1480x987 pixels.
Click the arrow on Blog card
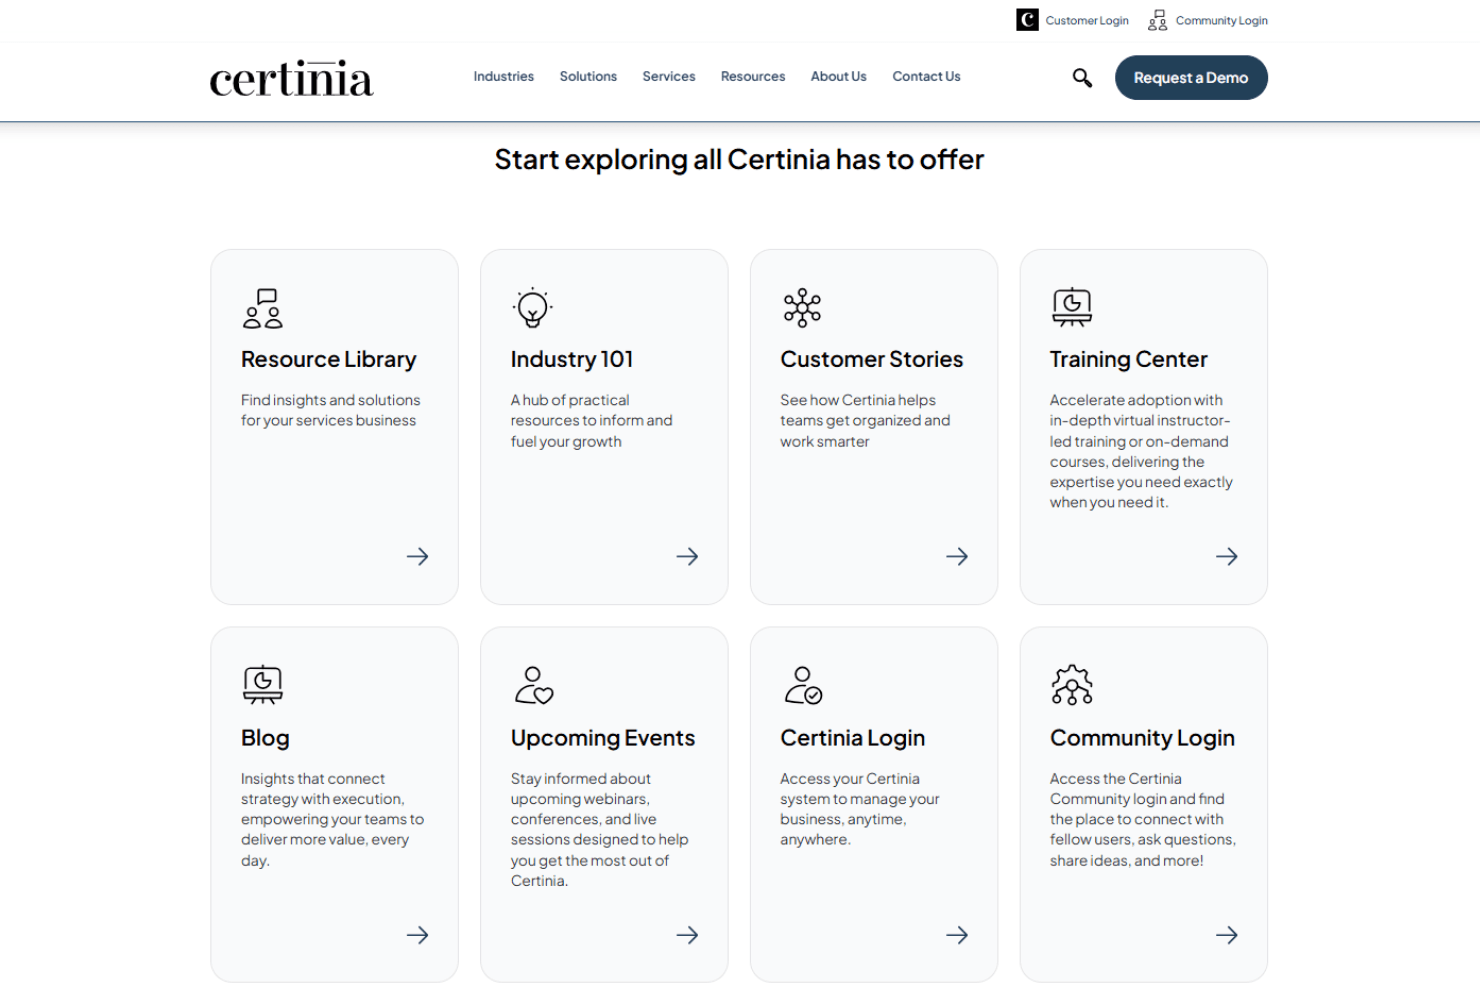point(418,935)
